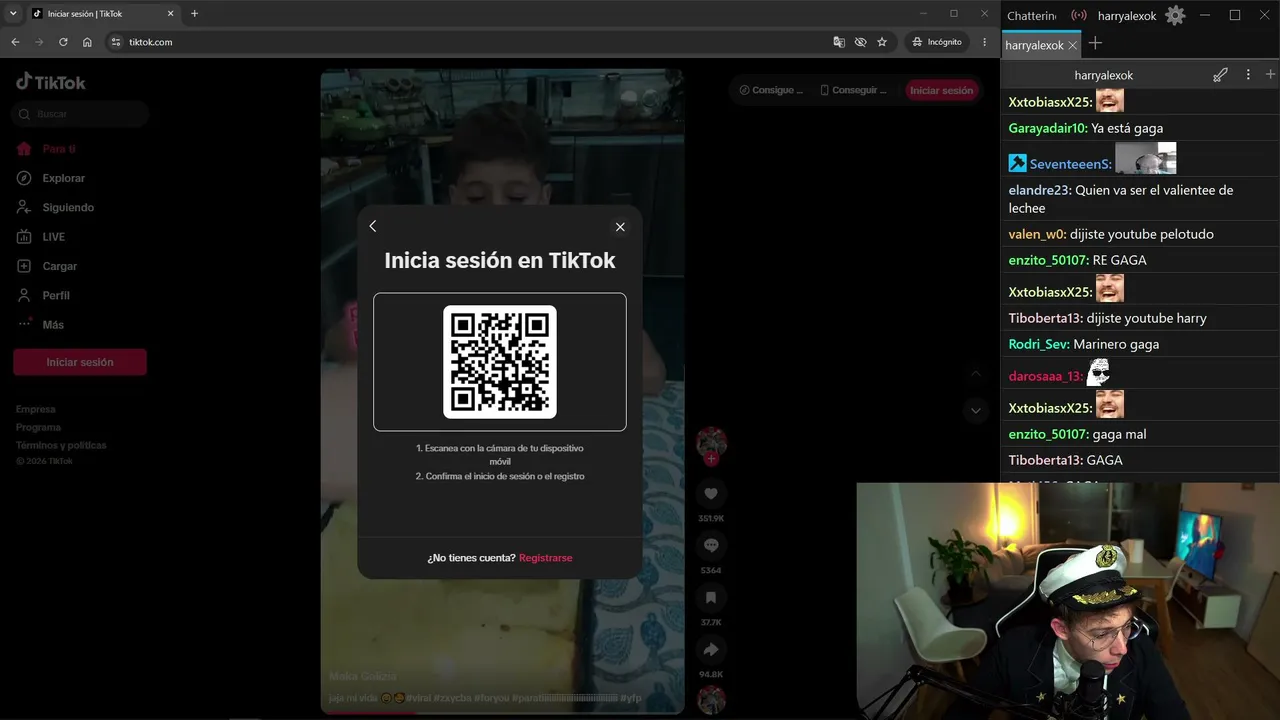The height and width of the screenshot is (720, 1280).
Task: Click the QR code image
Action: click(500, 362)
